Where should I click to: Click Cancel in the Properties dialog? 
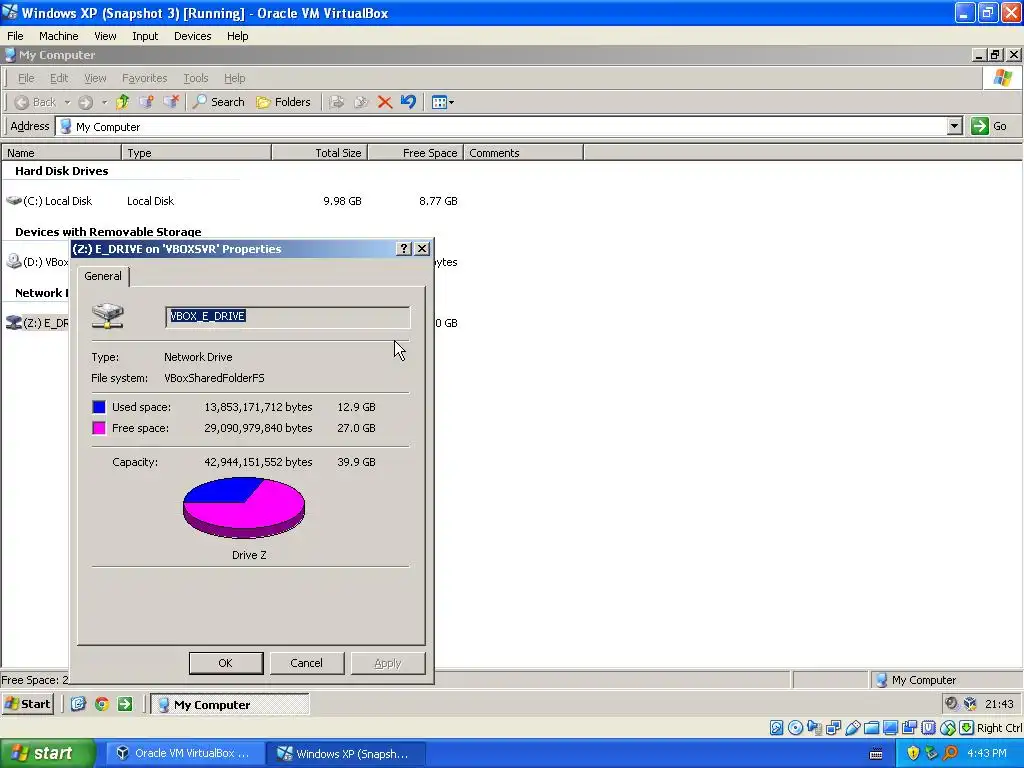pyautogui.click(x=306, y=663)
